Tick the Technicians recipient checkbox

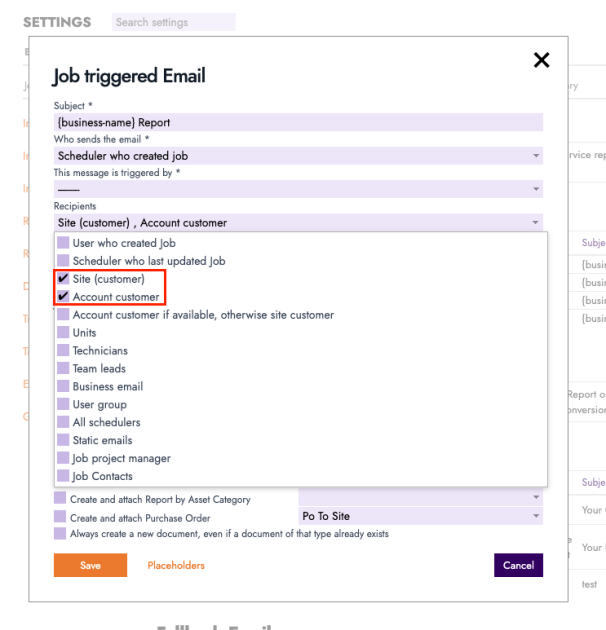pyautogui.click(x=64, y=351)
